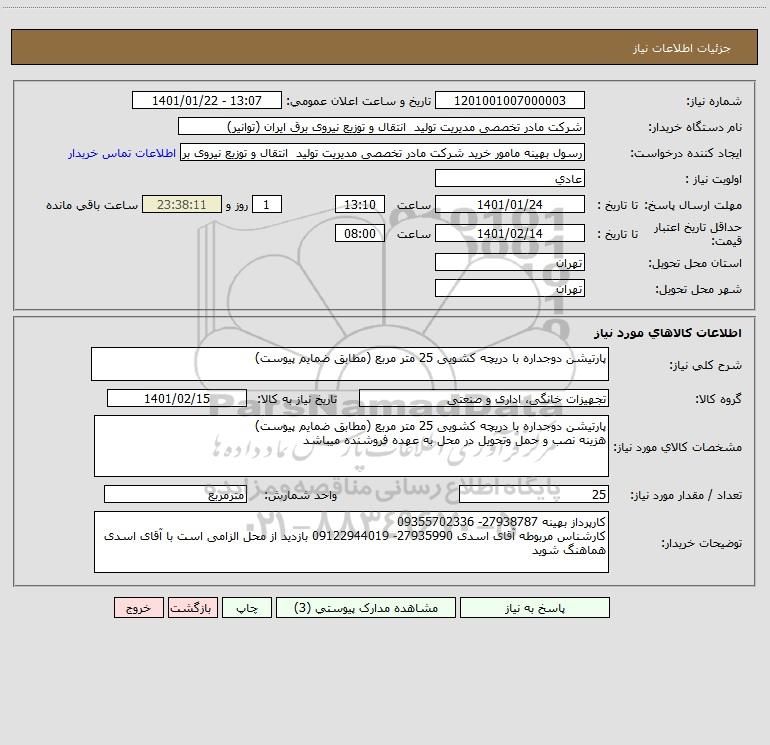Click the شماره نیاز label
The width and height of the screenshot is (770, 745).
[714, 101]
